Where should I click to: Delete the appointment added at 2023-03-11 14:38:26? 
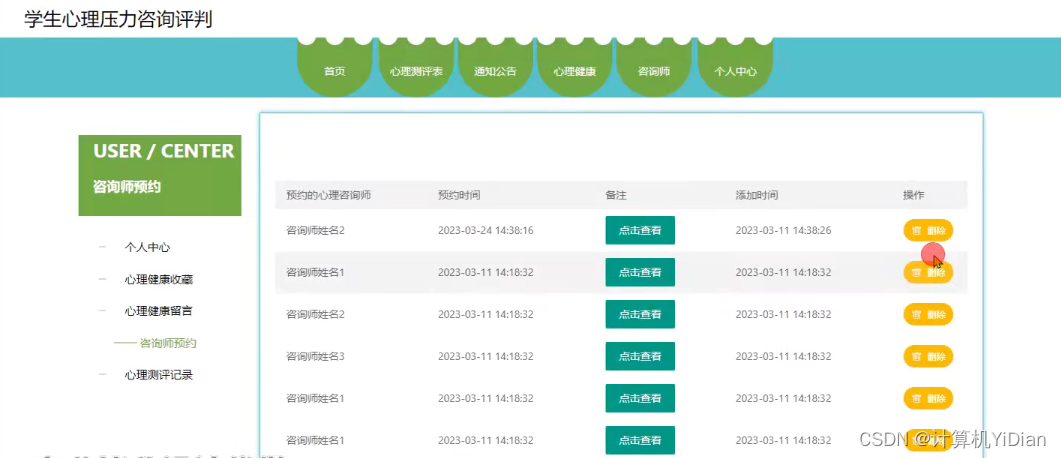pyautogui.click(x=928, y=230)
